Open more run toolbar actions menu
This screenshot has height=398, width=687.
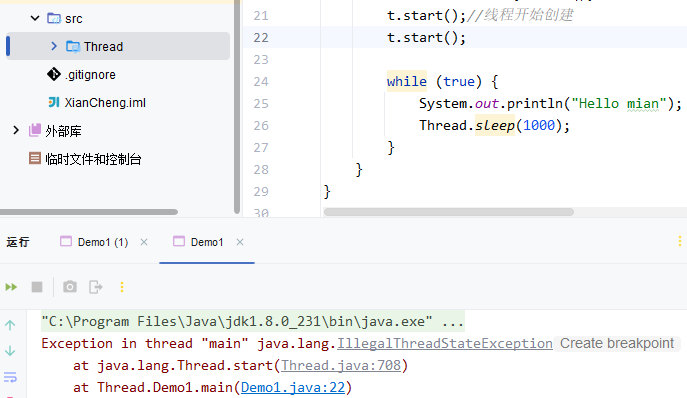click(x=122, y=287)
